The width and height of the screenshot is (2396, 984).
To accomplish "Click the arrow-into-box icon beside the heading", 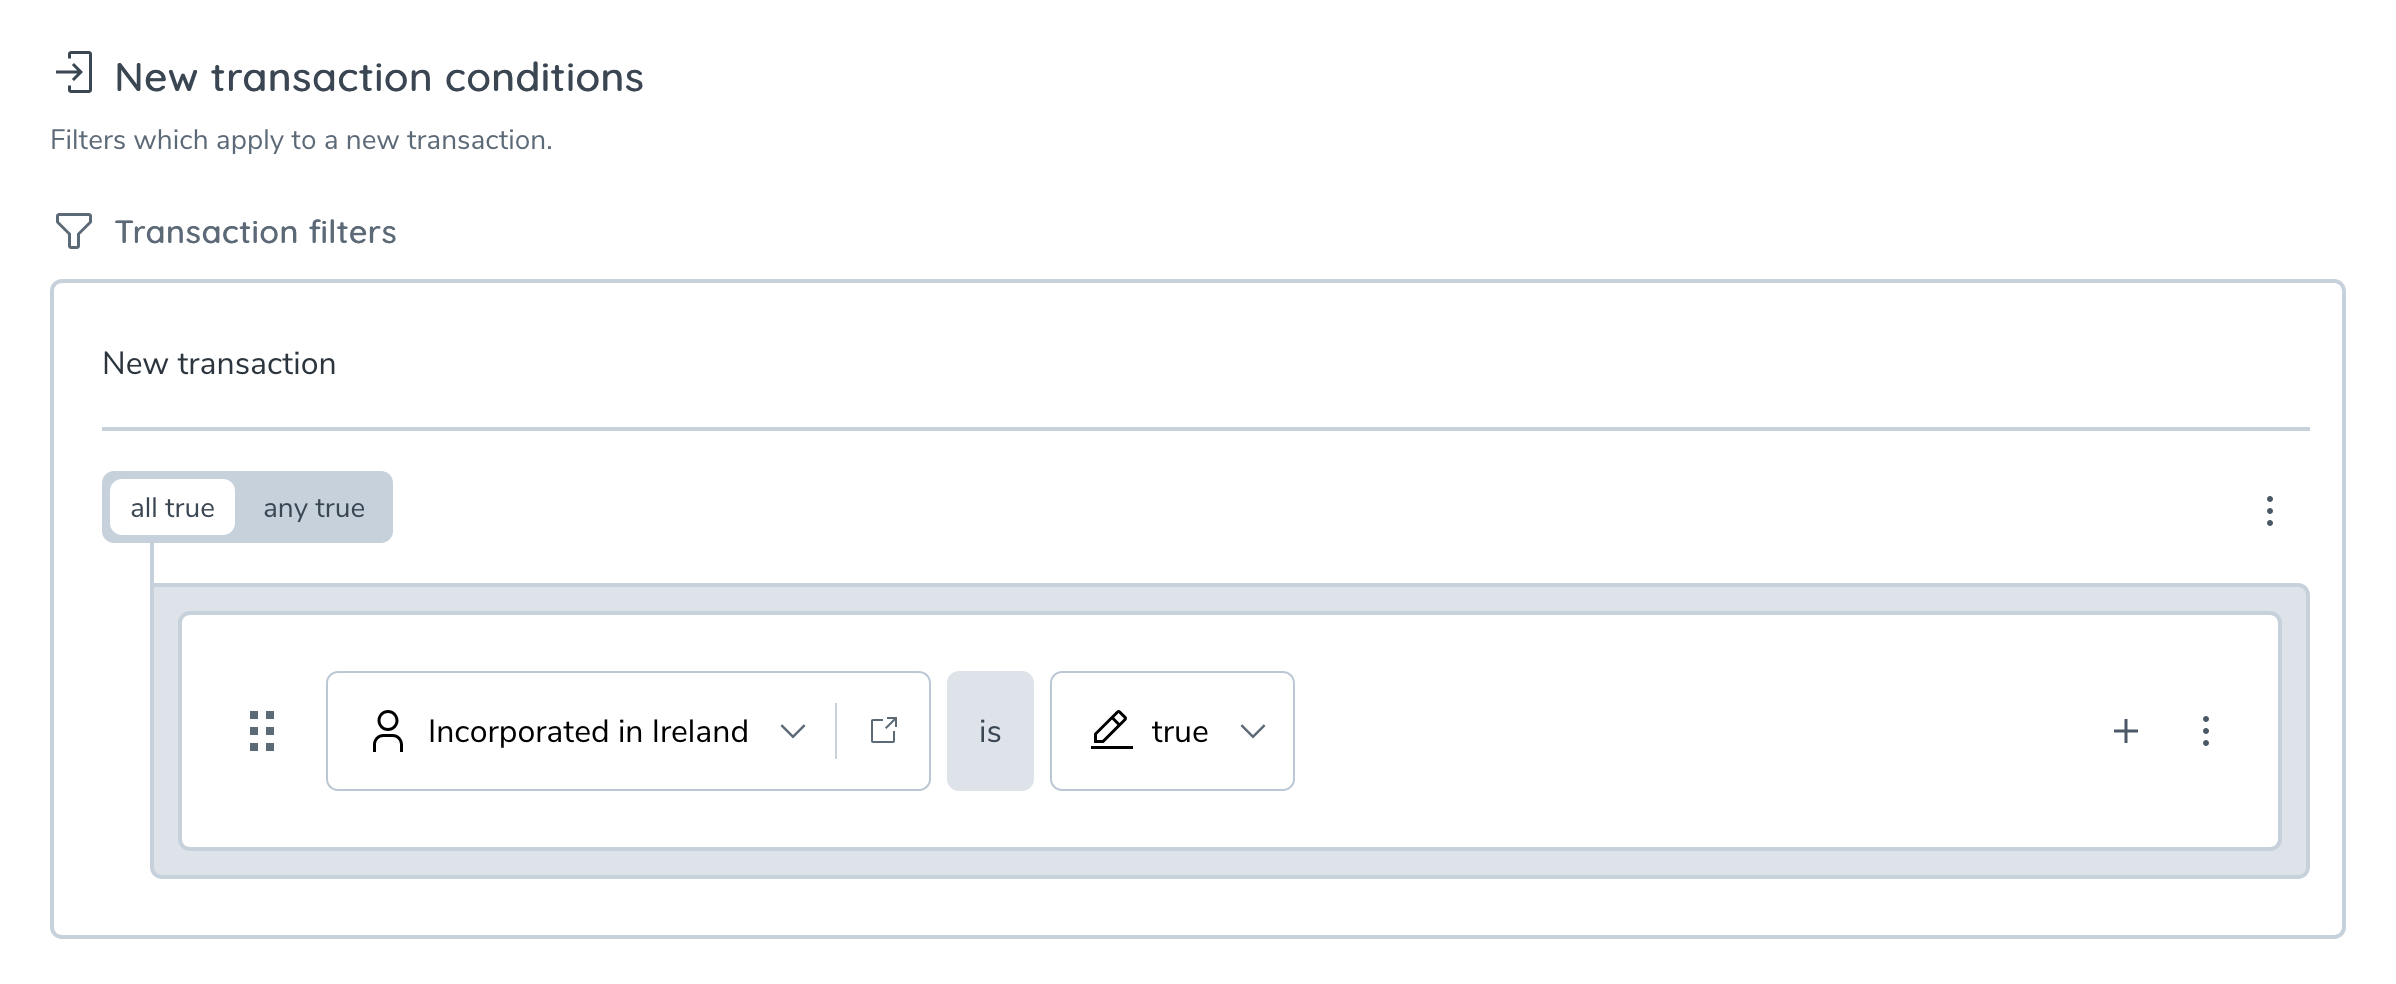I will pyautogui.click(x=74, y=74).
